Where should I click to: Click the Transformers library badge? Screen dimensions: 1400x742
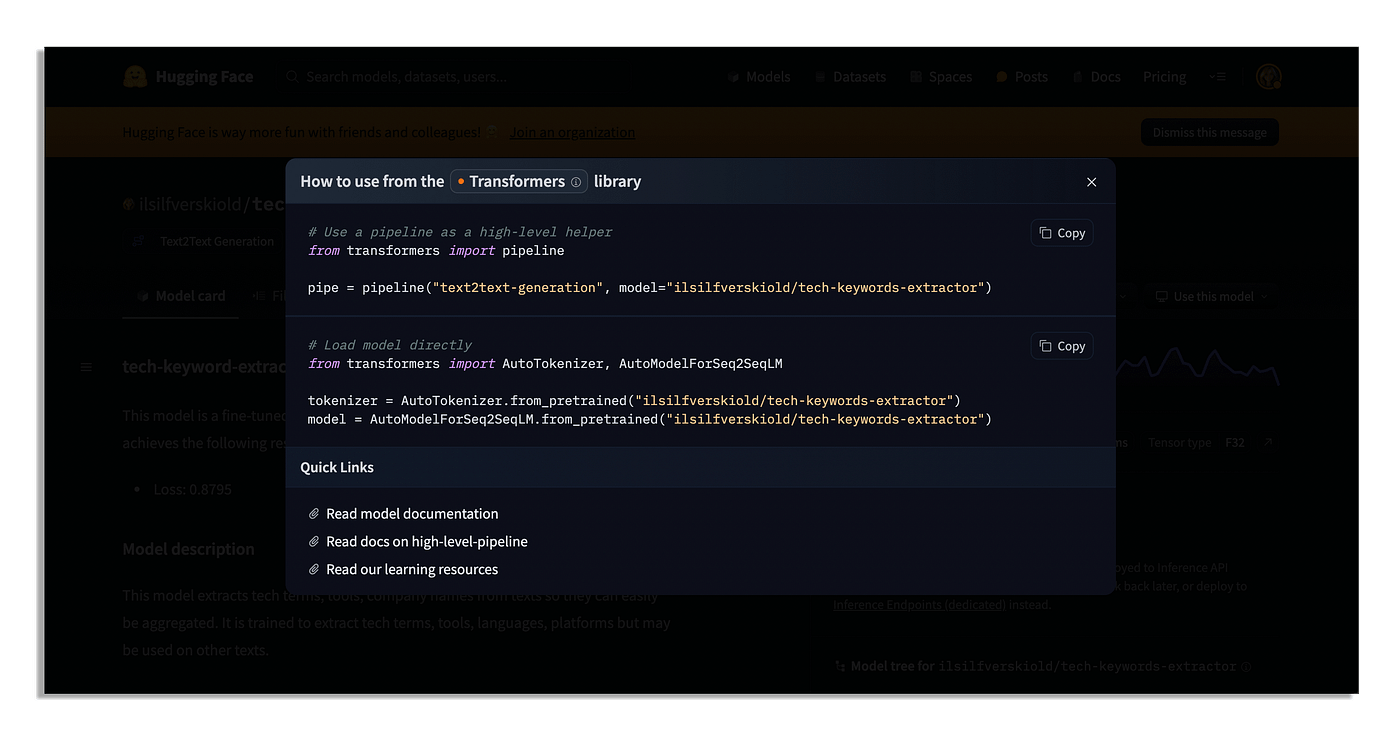[518, 182]
